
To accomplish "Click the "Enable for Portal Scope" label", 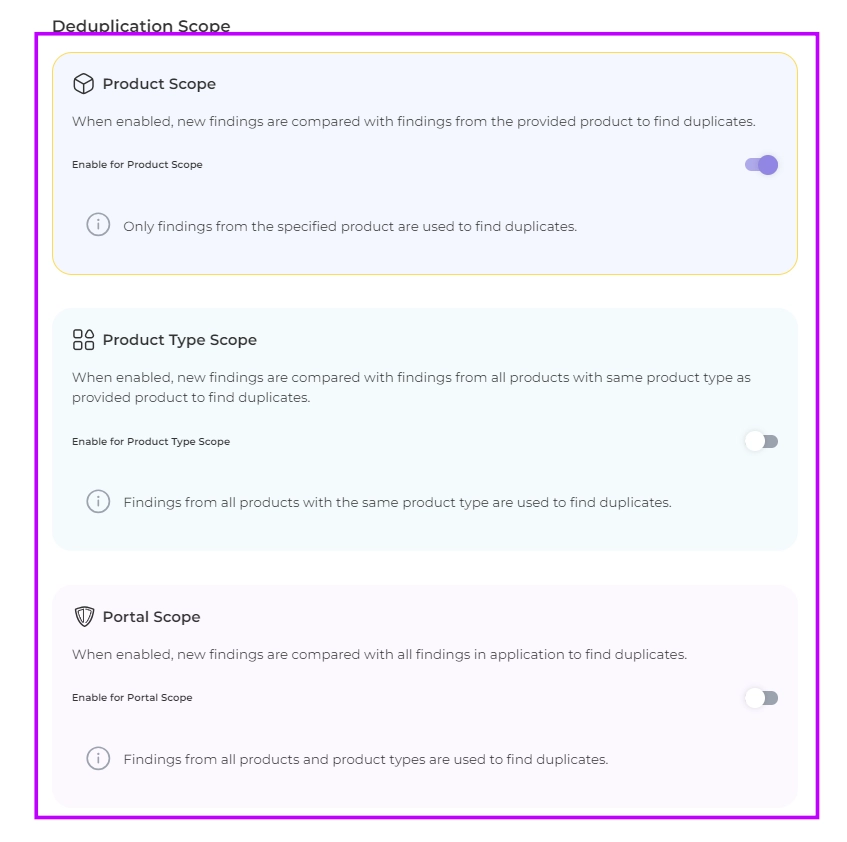I will click(x=132, y=698).
